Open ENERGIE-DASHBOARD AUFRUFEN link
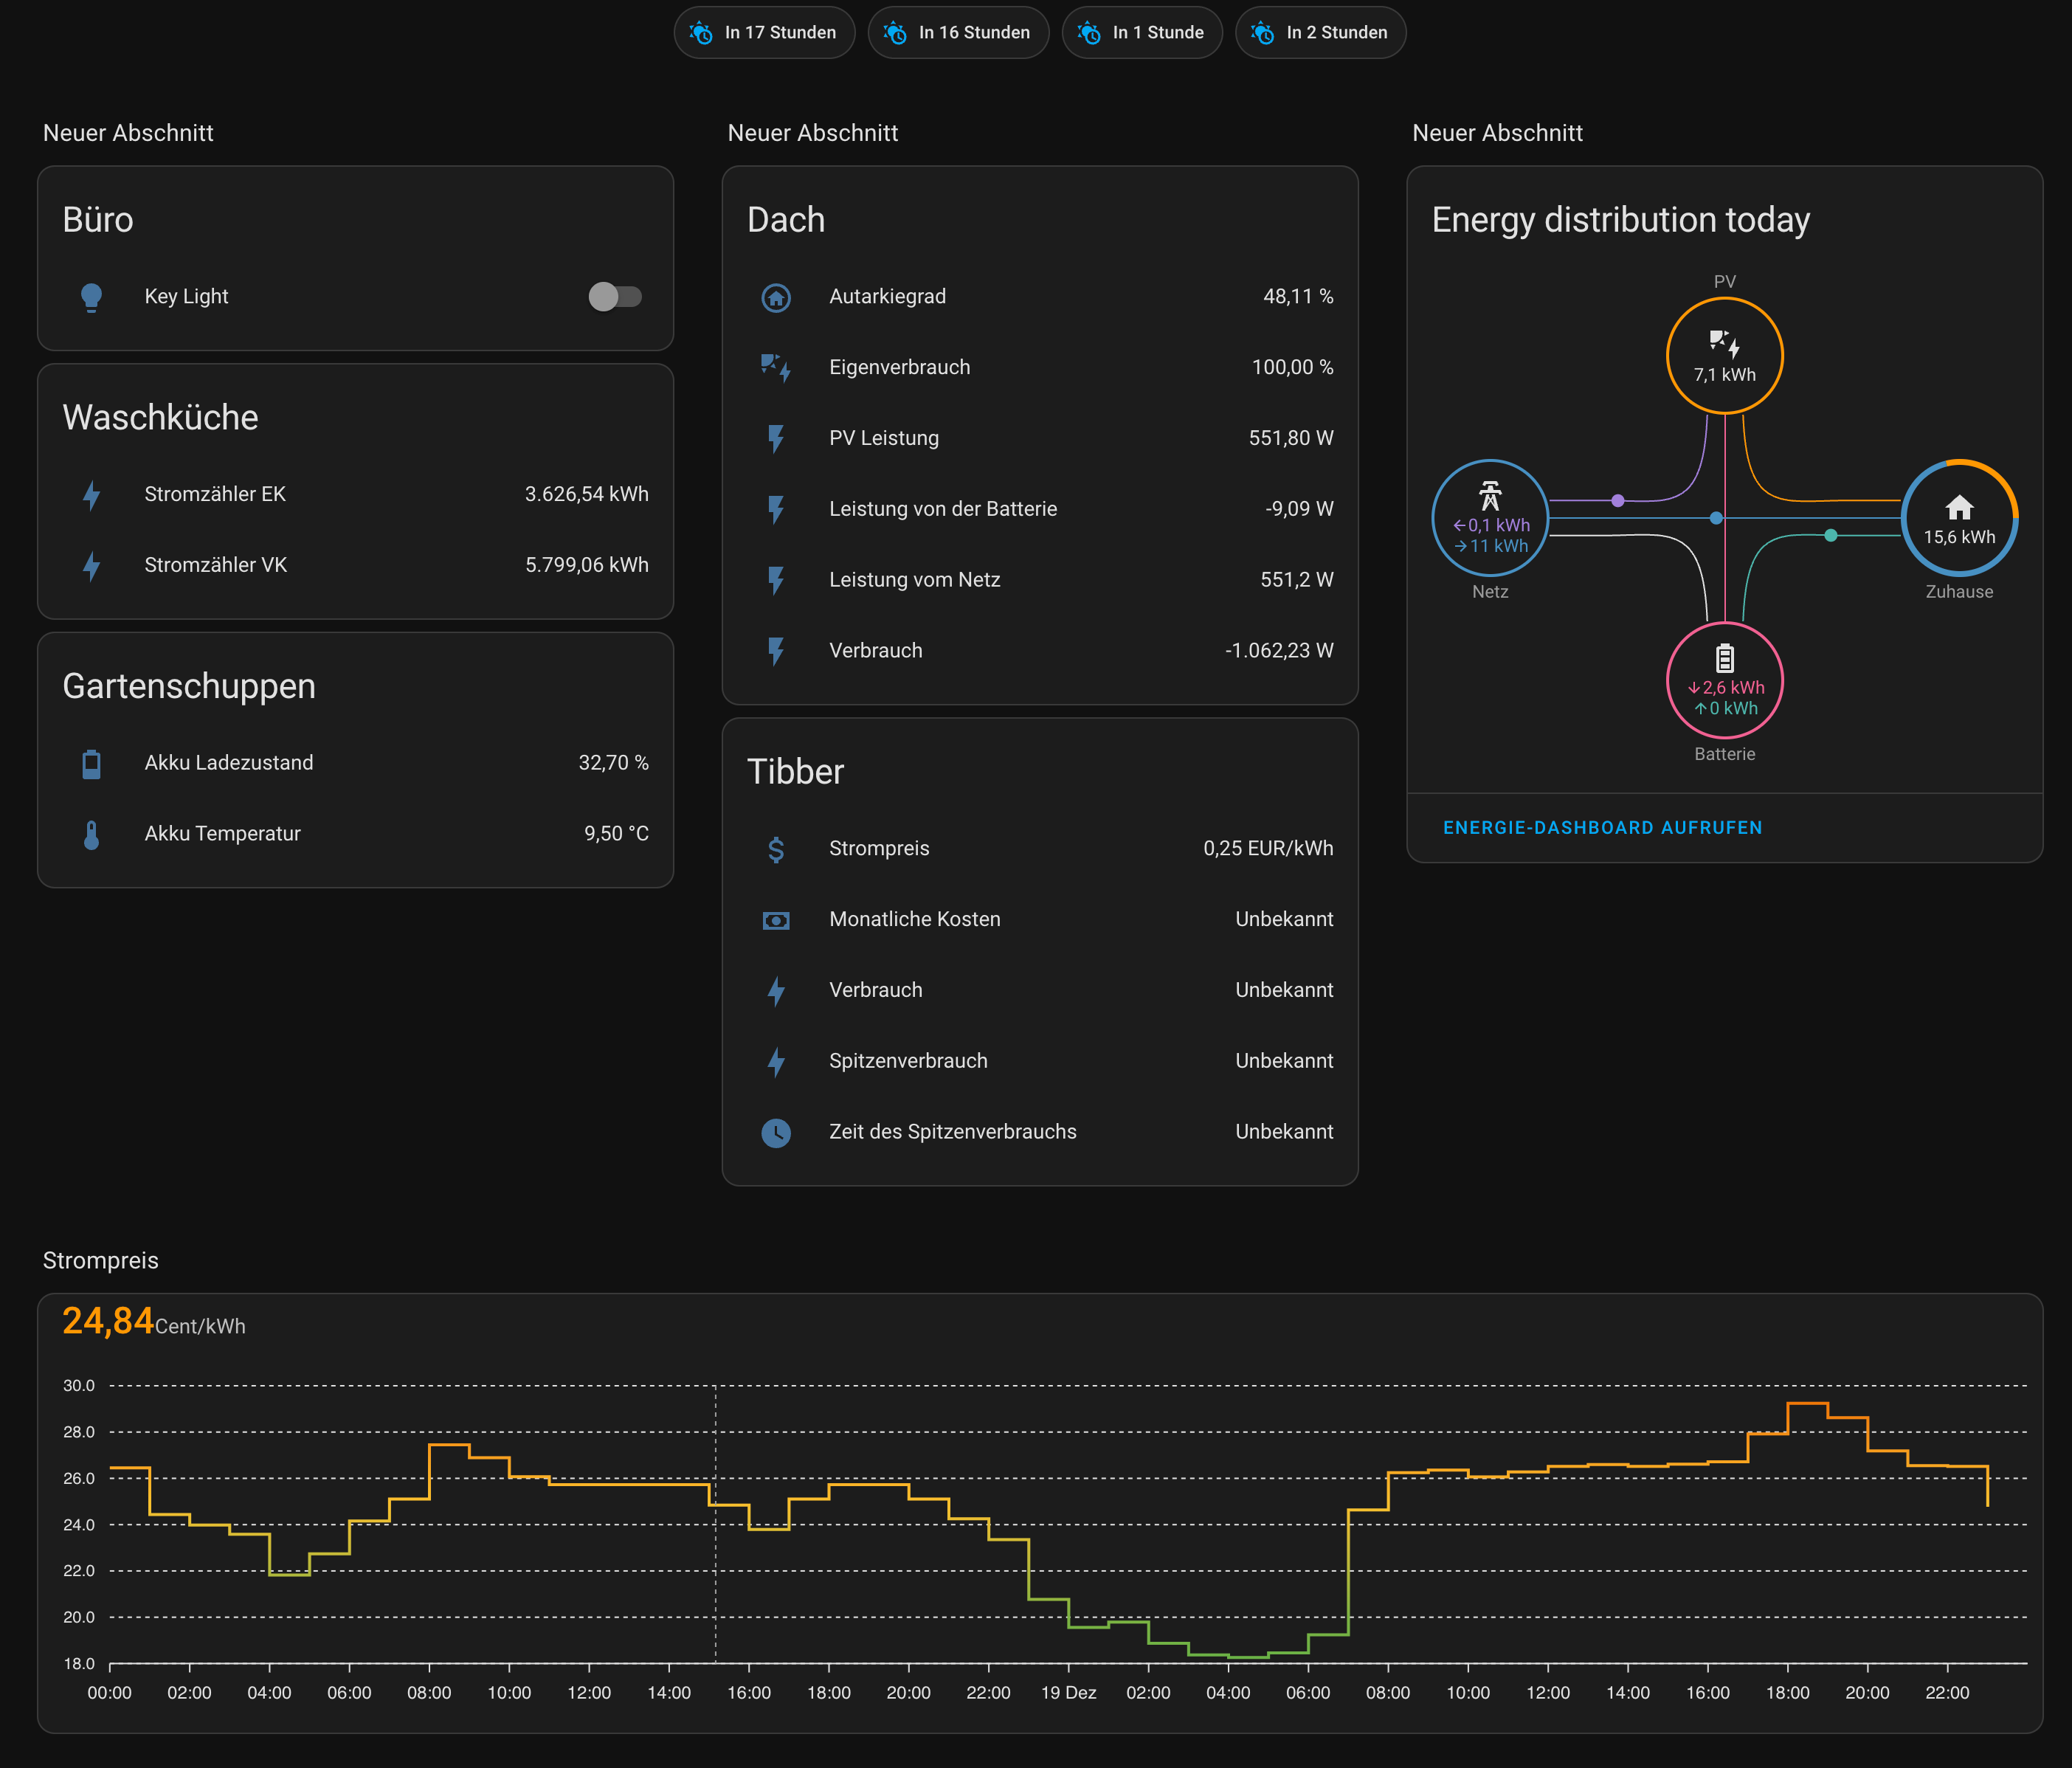The width and height of the screenshot is (2072, 1768). pyautogui.click(x=1602, y=828)
